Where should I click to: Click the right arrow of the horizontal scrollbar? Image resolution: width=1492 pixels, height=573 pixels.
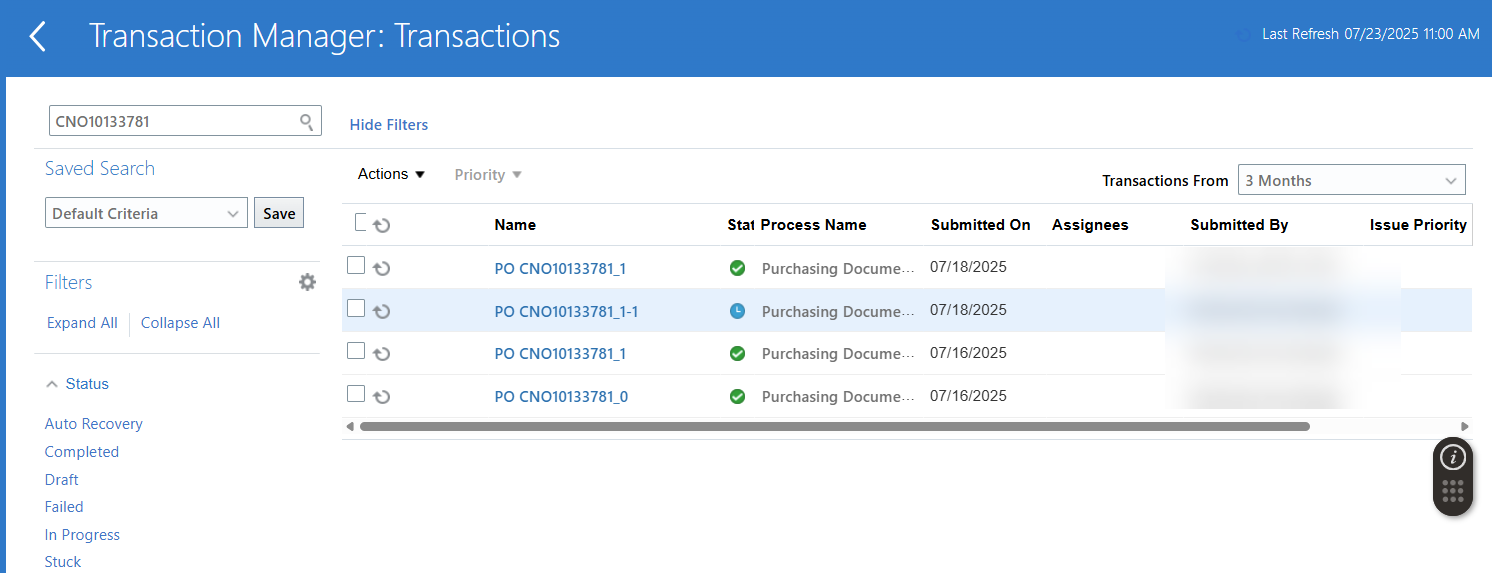click(x=1464, y=426)
